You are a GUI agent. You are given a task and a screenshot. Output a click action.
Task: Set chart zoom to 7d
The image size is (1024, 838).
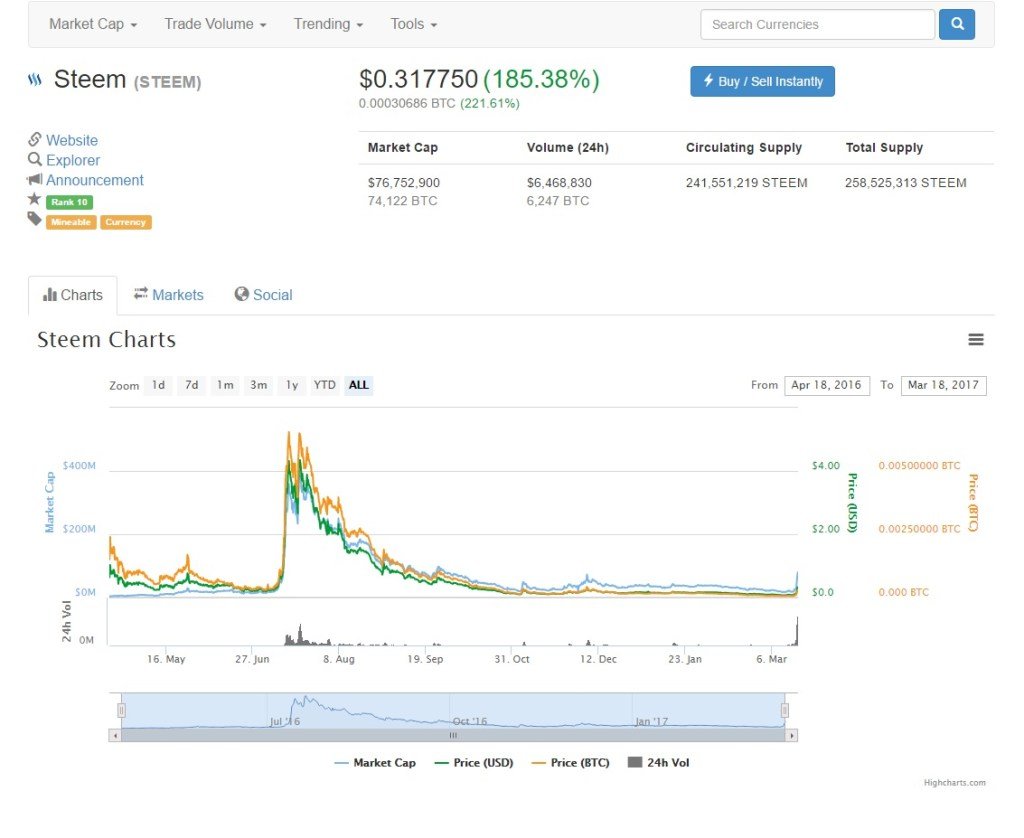tap(192, 385)
